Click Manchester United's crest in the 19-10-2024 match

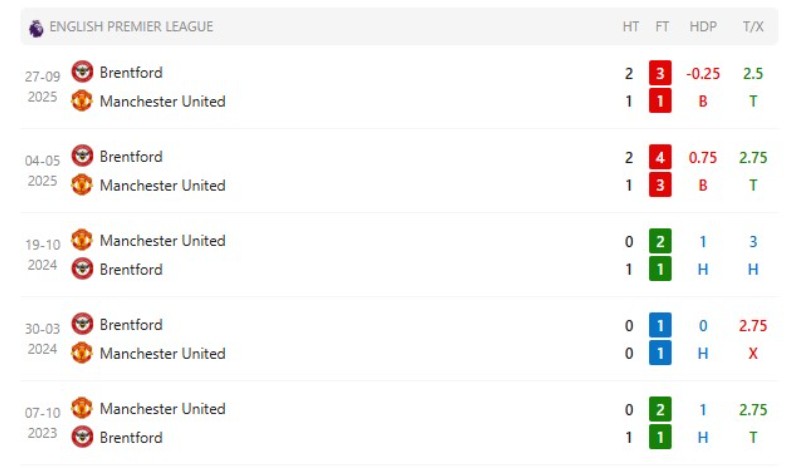coord(82,239)
